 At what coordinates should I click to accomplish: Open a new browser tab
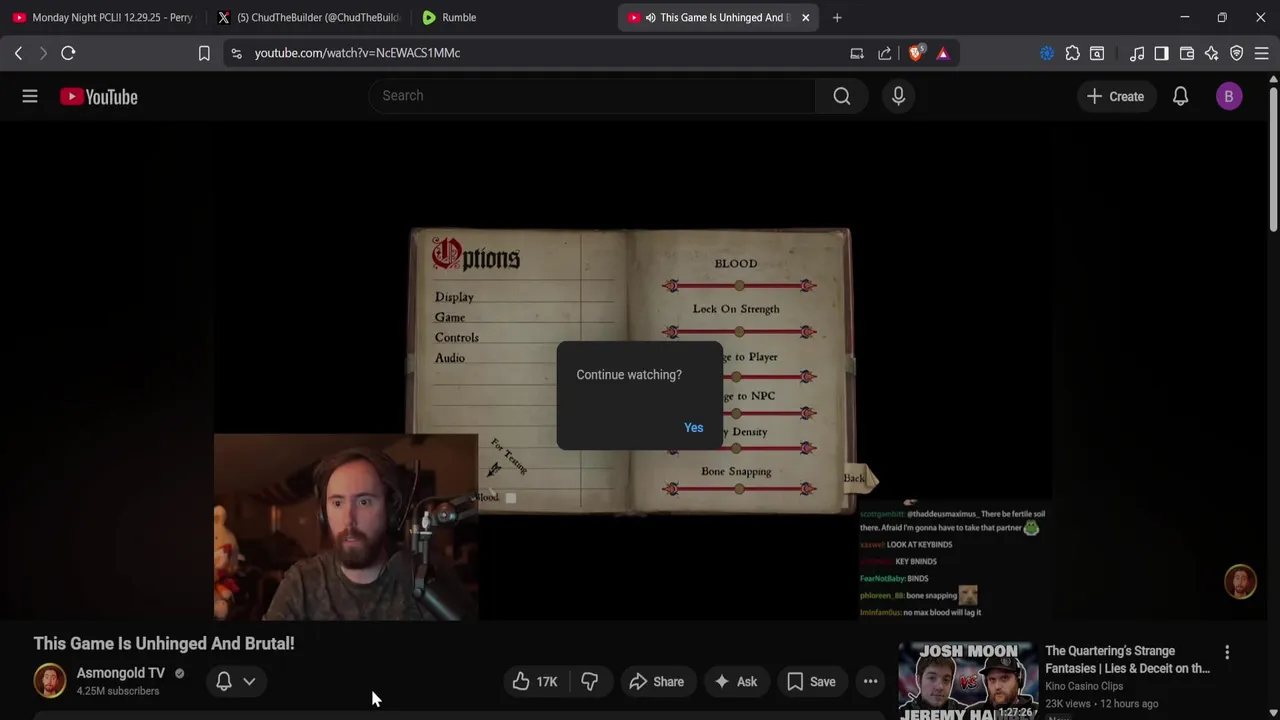(x=837, y=17)
